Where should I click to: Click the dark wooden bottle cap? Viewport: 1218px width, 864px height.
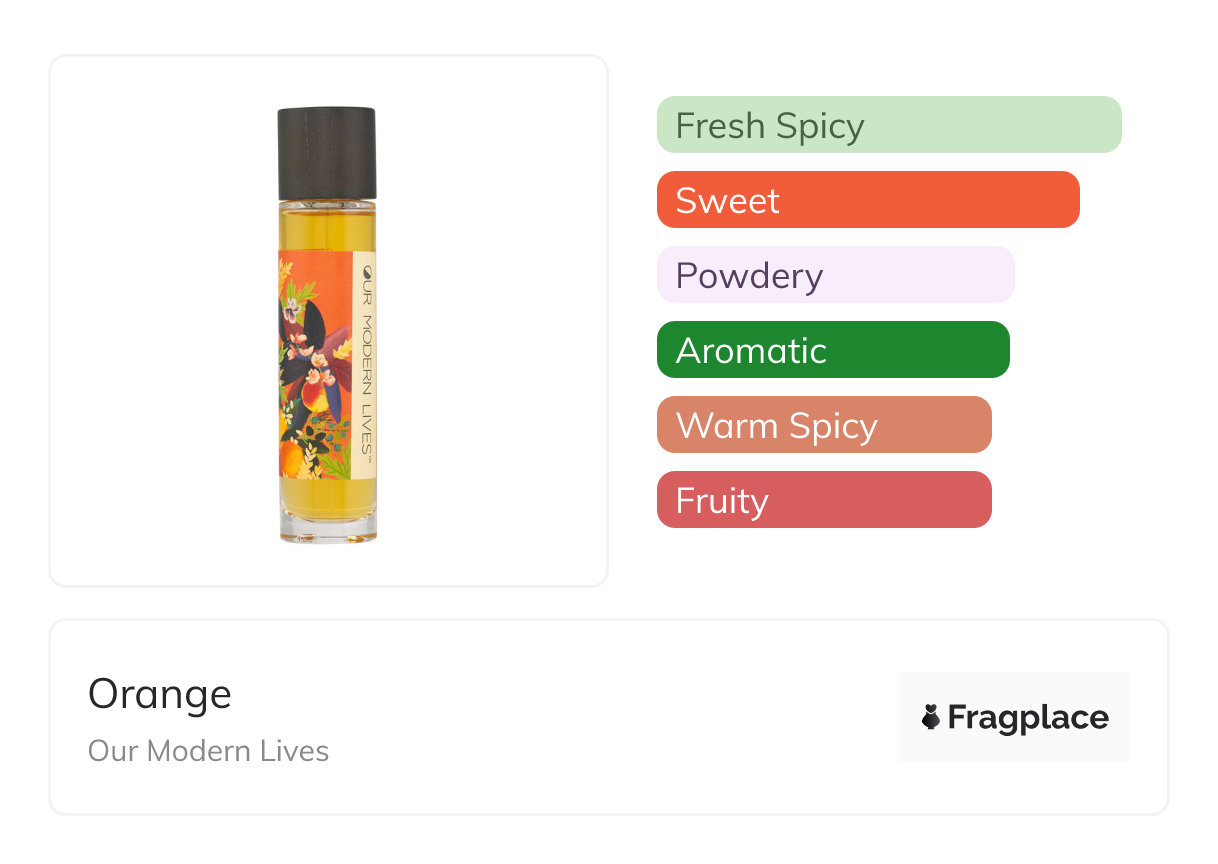[327, 152]
